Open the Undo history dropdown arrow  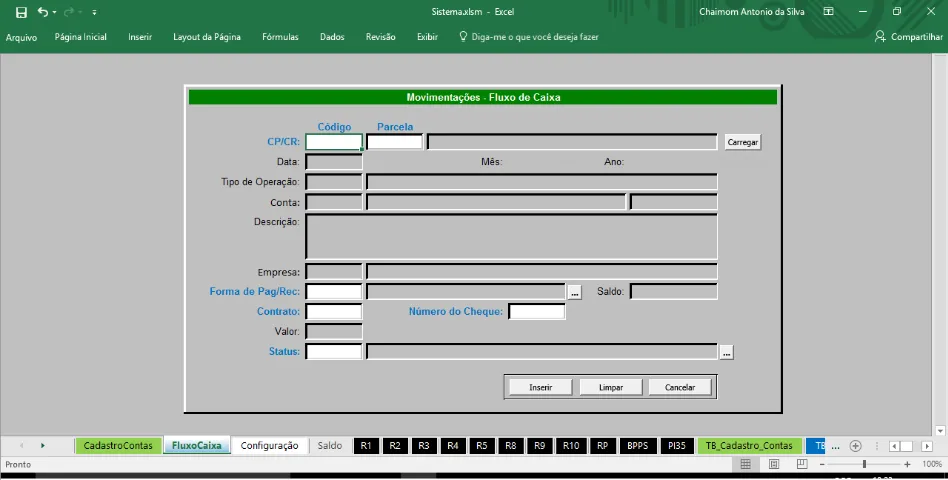coord(55,12)
